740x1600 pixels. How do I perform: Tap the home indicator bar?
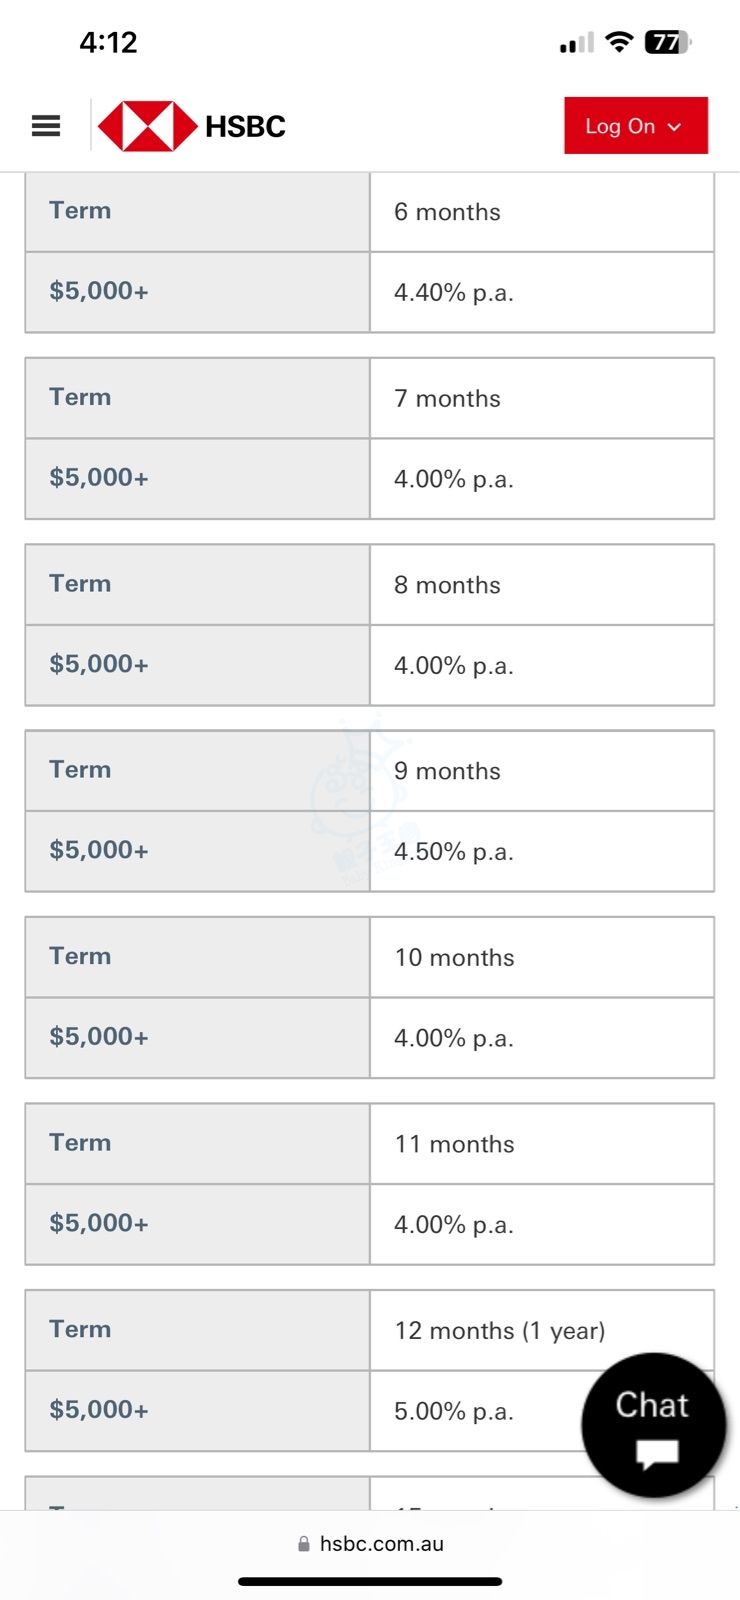(370, 1582)
